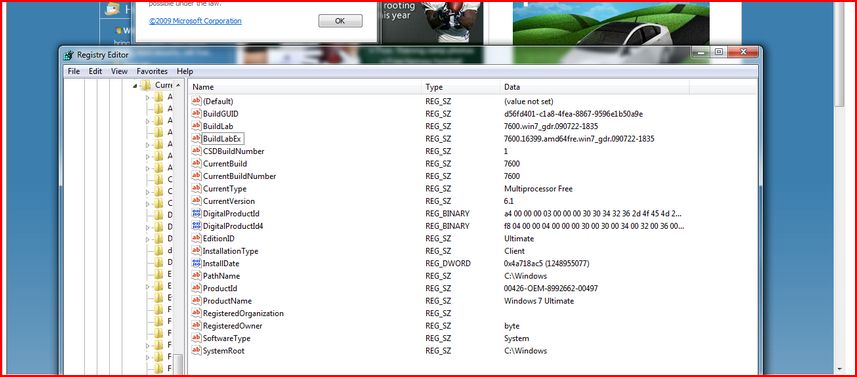857x377 pixels.
Task: Select the CurrentBuildNumber value icon
Action: tap(197, 176)
